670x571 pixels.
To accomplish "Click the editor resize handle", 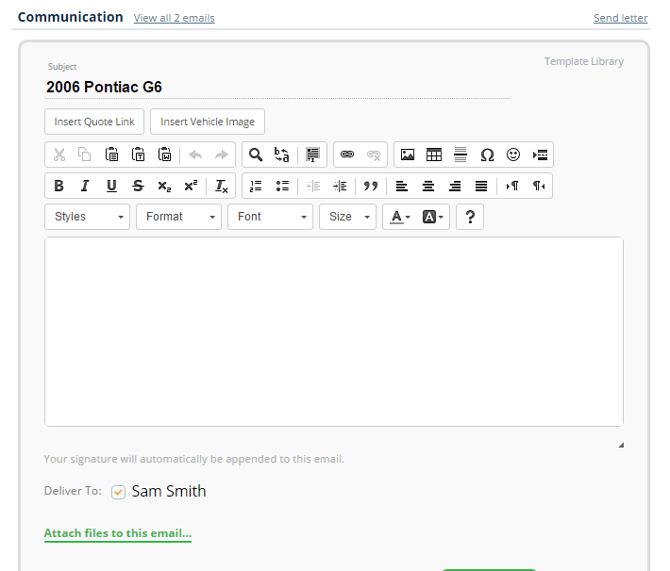I will [621, 445].
